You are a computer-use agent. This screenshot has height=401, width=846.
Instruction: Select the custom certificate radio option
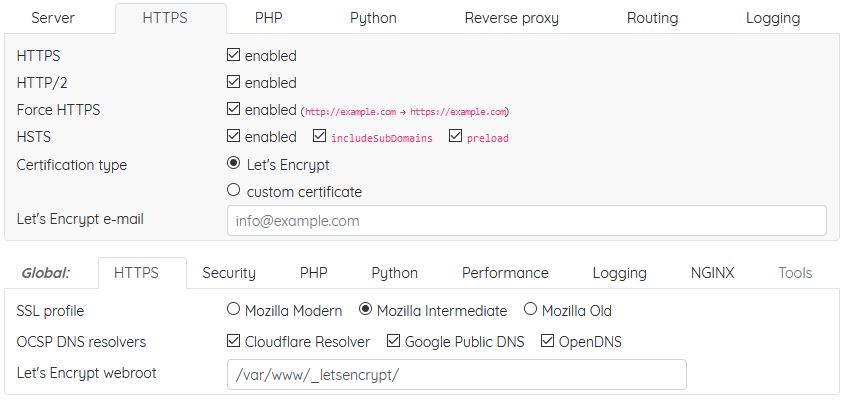pos(234,190)
